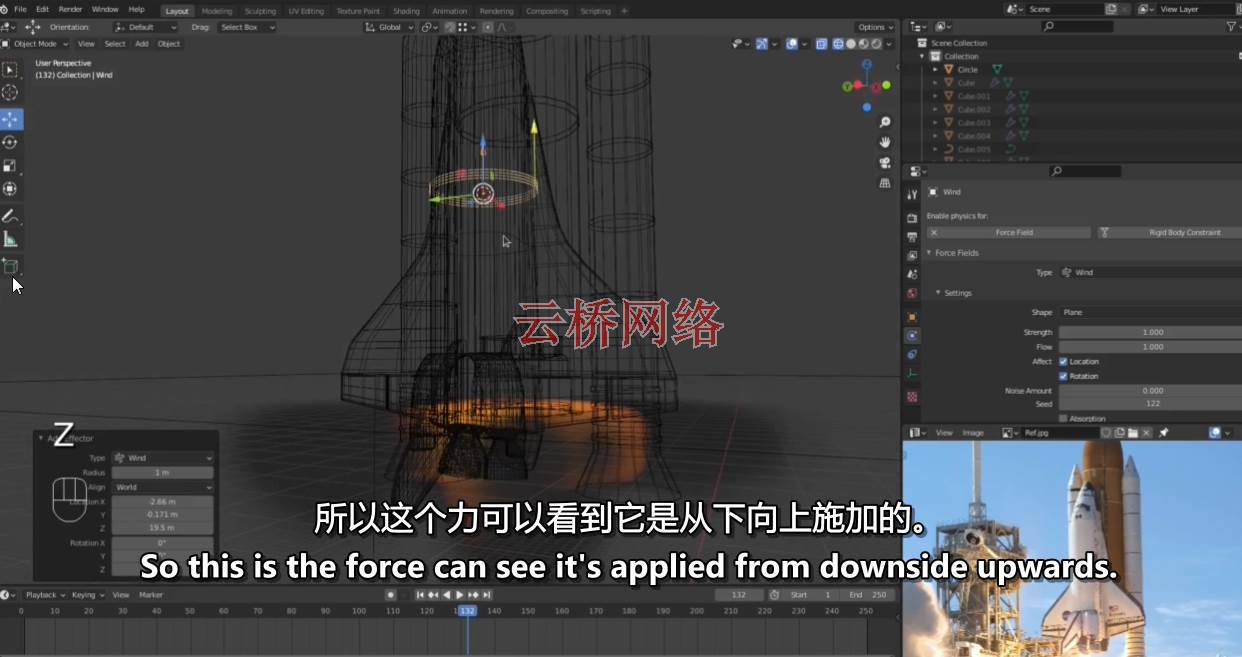Open the Orientation Default dropdown
This screenshot has height=657, width=1242.
click(145, 27)
